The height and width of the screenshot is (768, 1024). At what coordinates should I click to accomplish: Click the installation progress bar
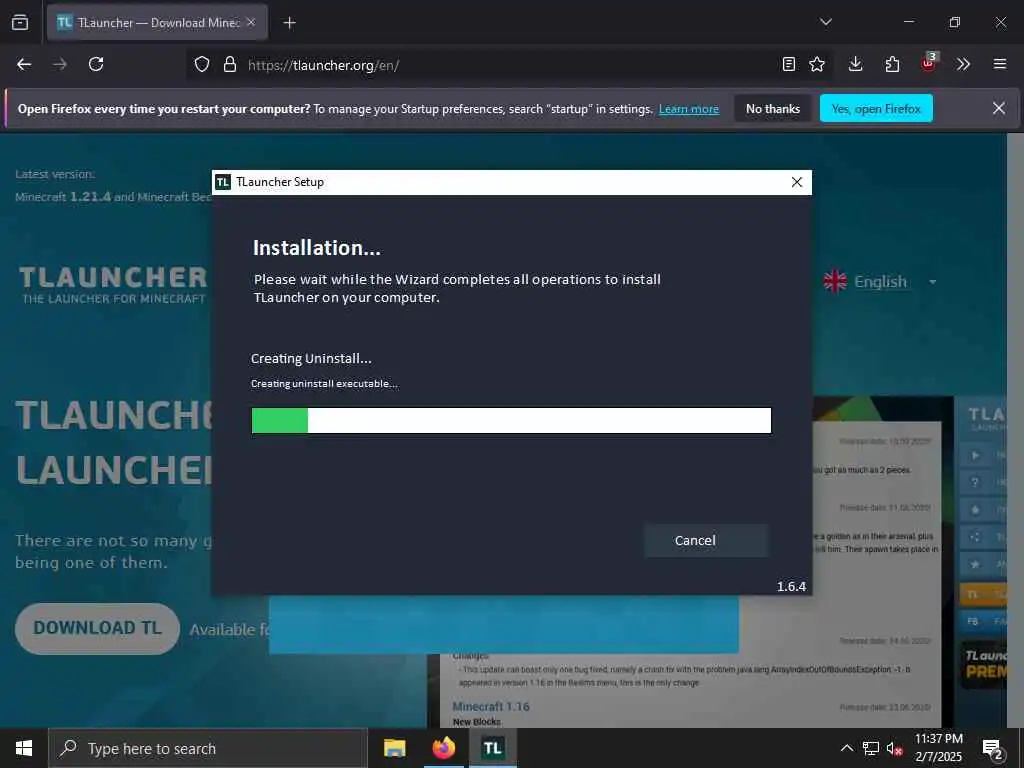click(511, 421)
